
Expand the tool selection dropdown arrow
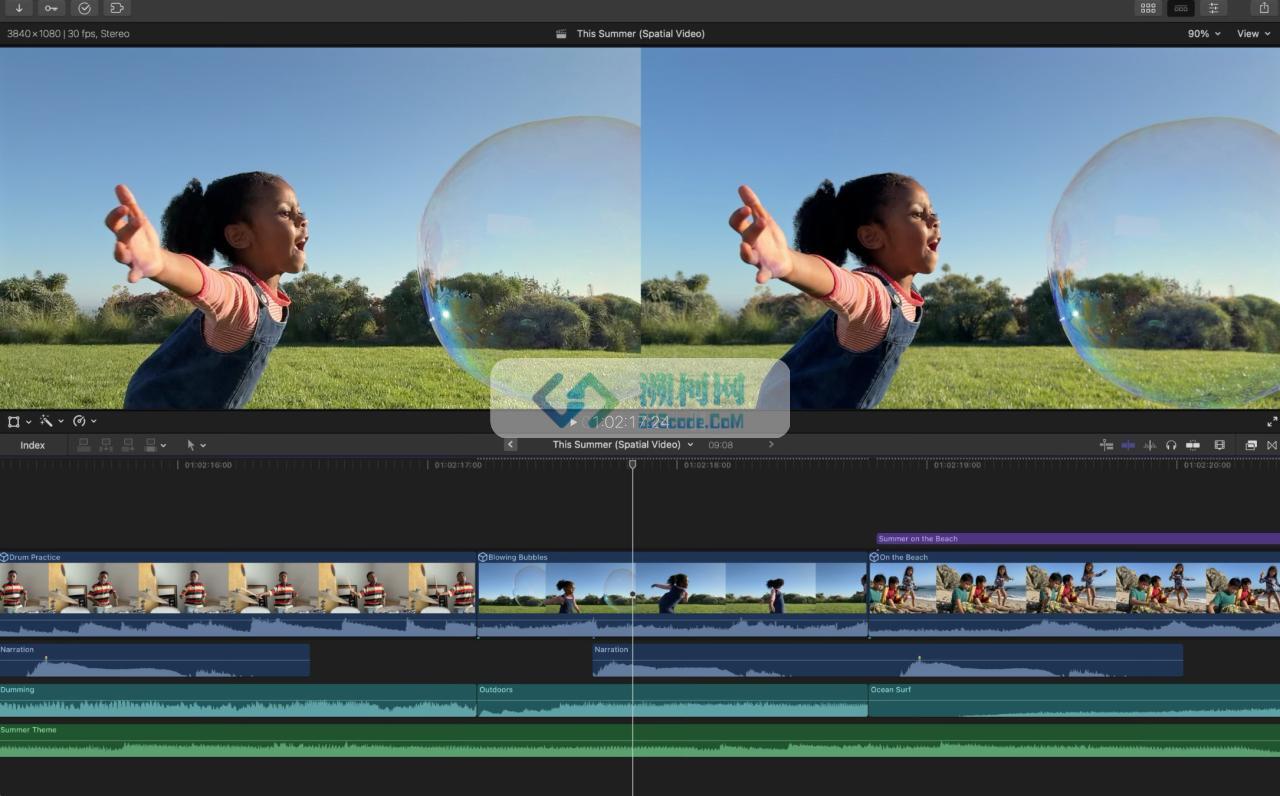[203, 445]
